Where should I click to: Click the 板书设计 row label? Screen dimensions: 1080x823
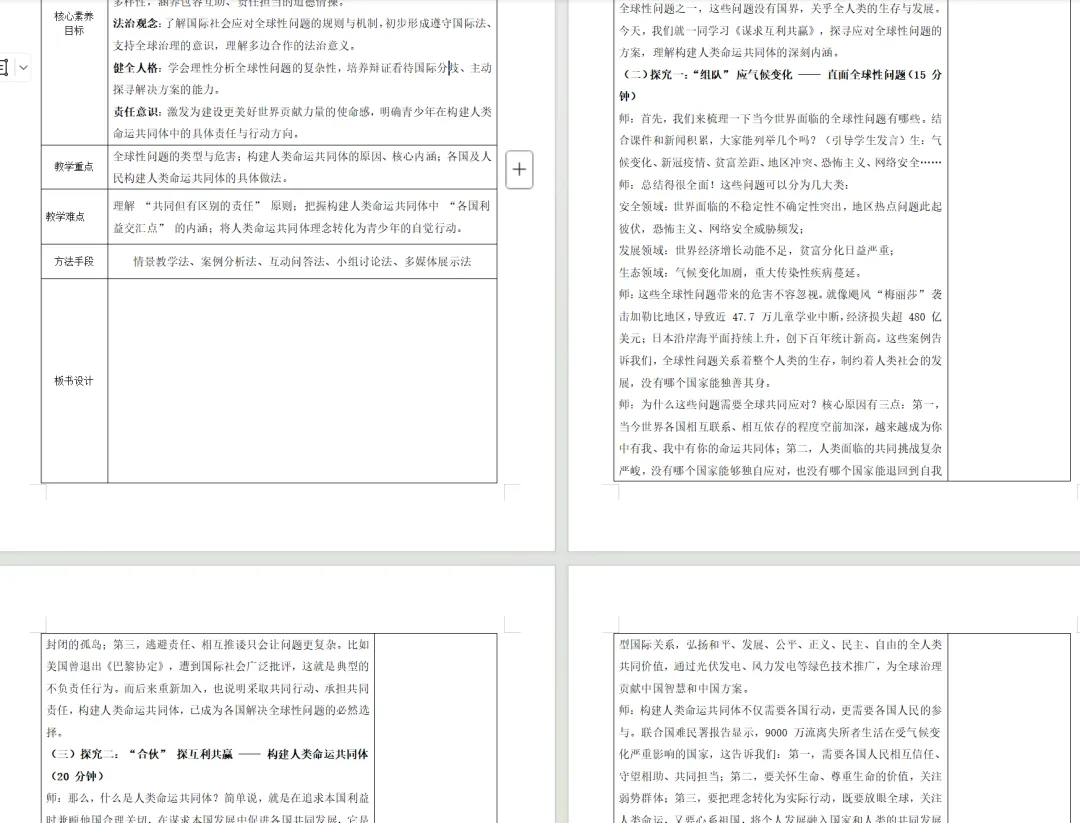[74, 381]
